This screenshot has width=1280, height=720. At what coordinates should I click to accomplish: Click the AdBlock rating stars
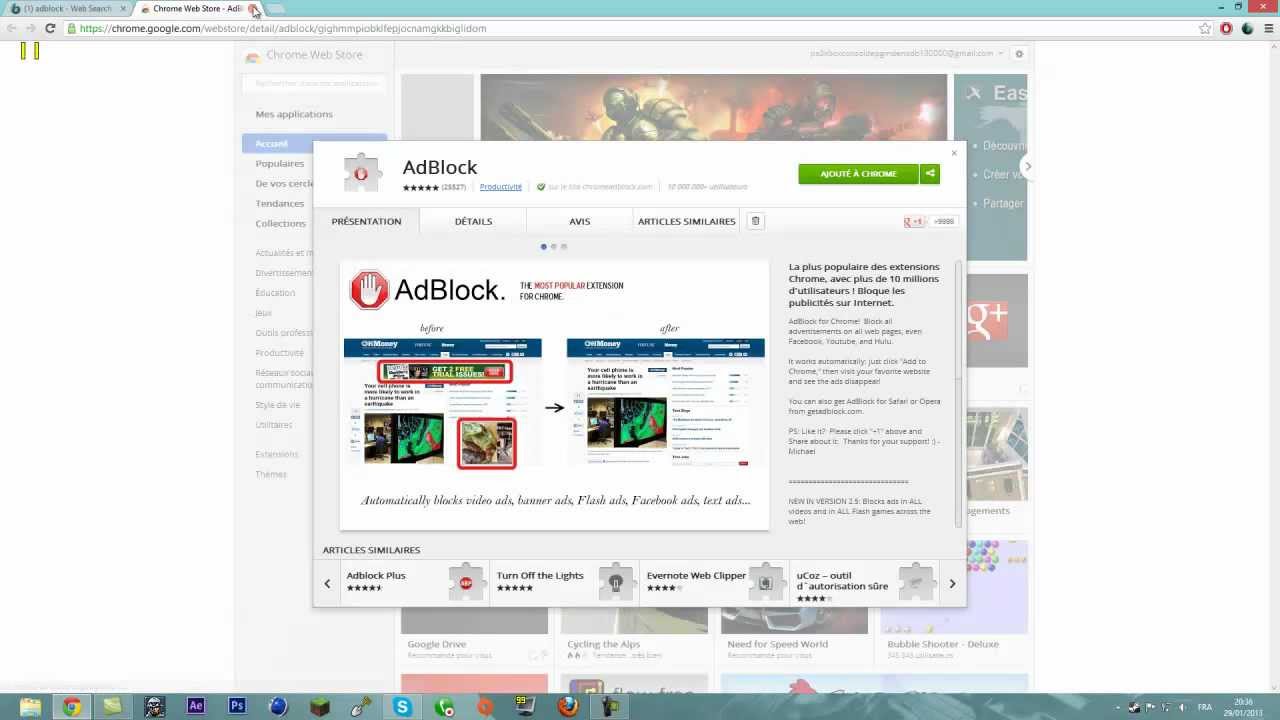coord(420,187)
